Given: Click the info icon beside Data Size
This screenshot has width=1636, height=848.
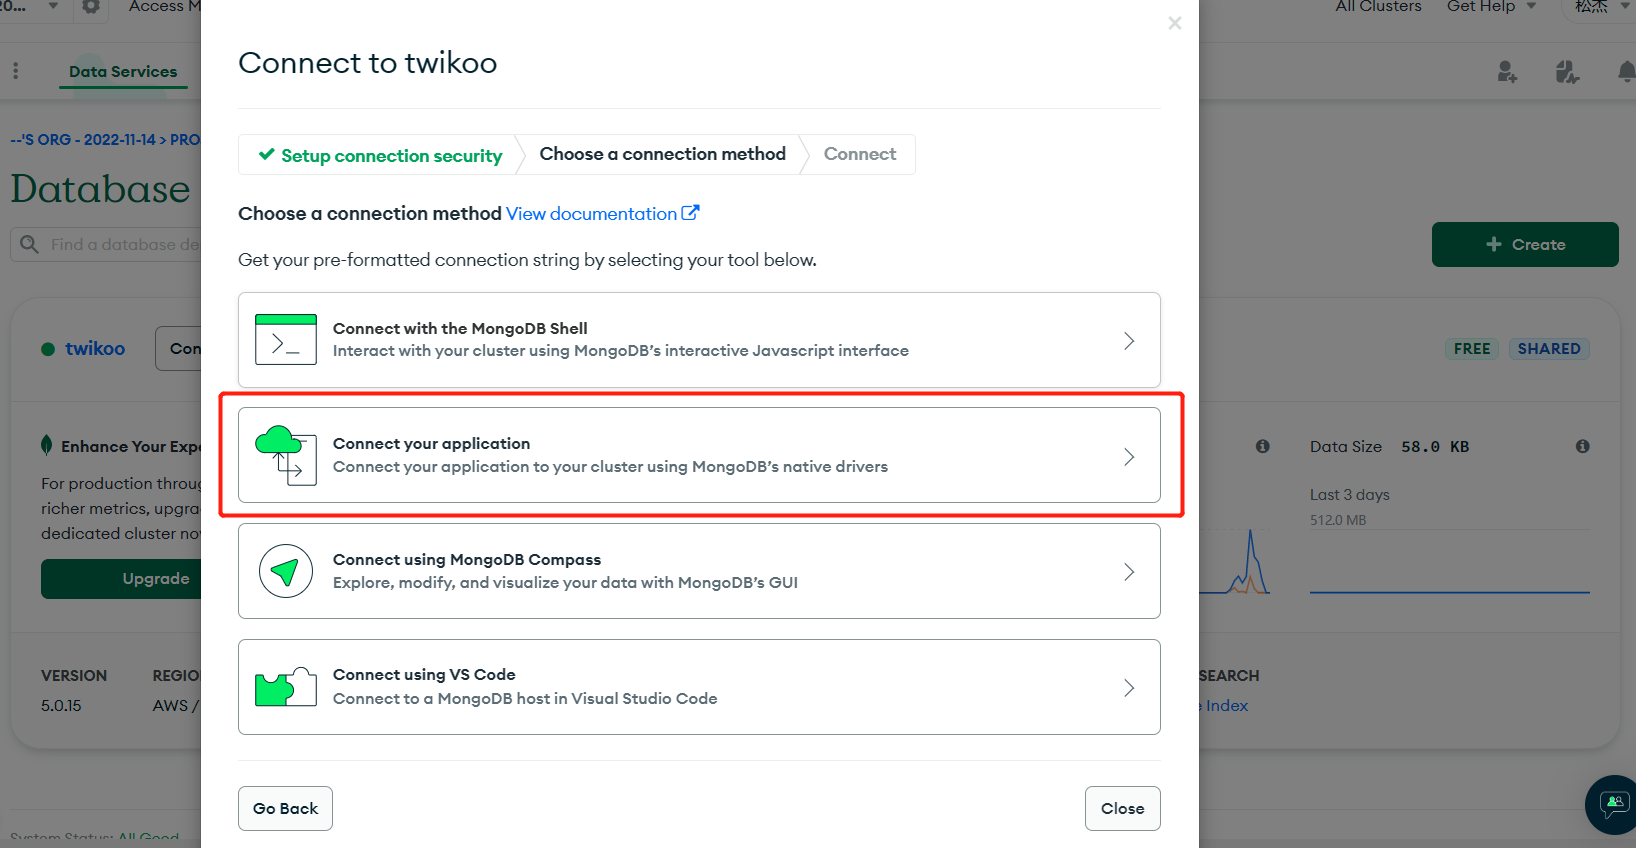Looking at the screenshot, I should [1582, 446].
